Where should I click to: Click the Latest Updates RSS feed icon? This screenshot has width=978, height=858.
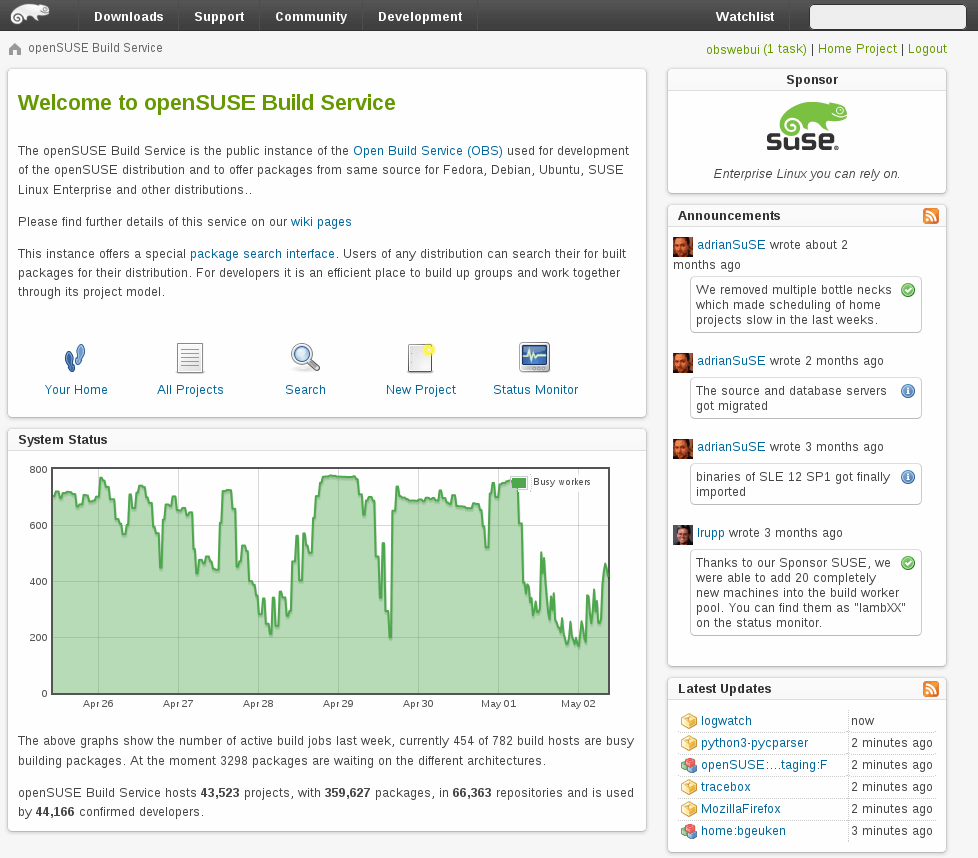click(x=930, y=689)
